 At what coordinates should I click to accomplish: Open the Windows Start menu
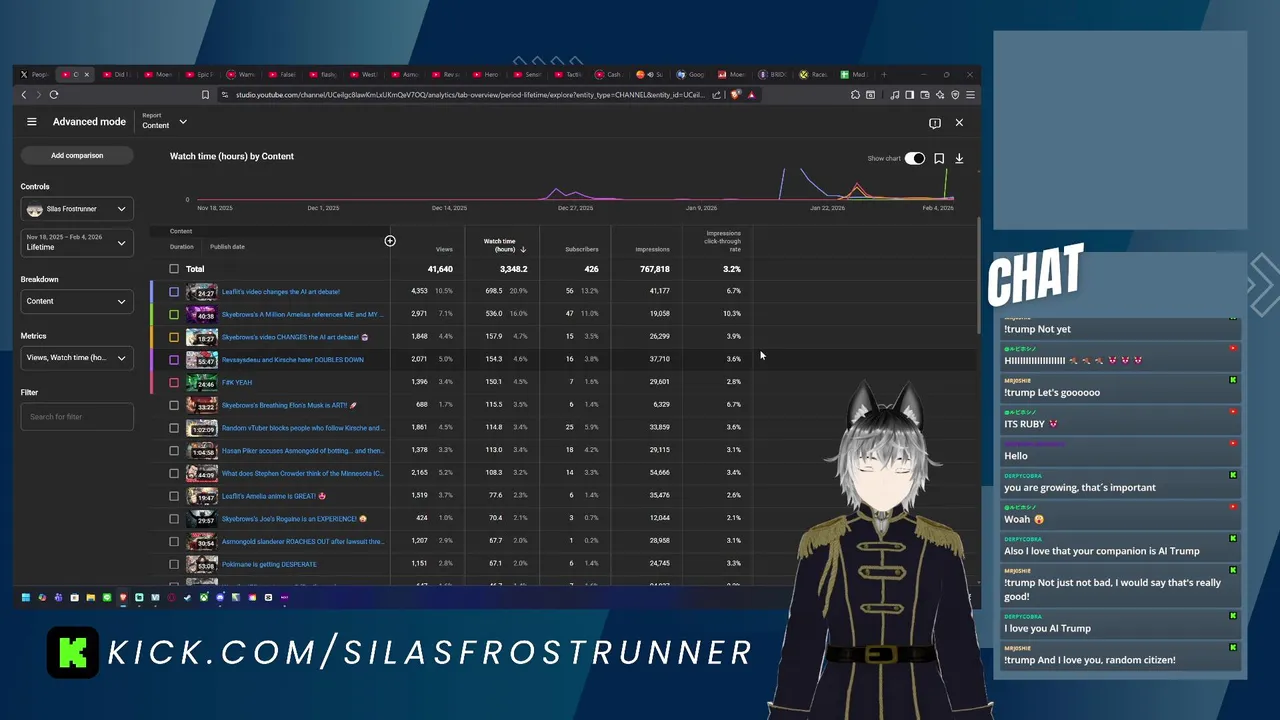(26, 598)
